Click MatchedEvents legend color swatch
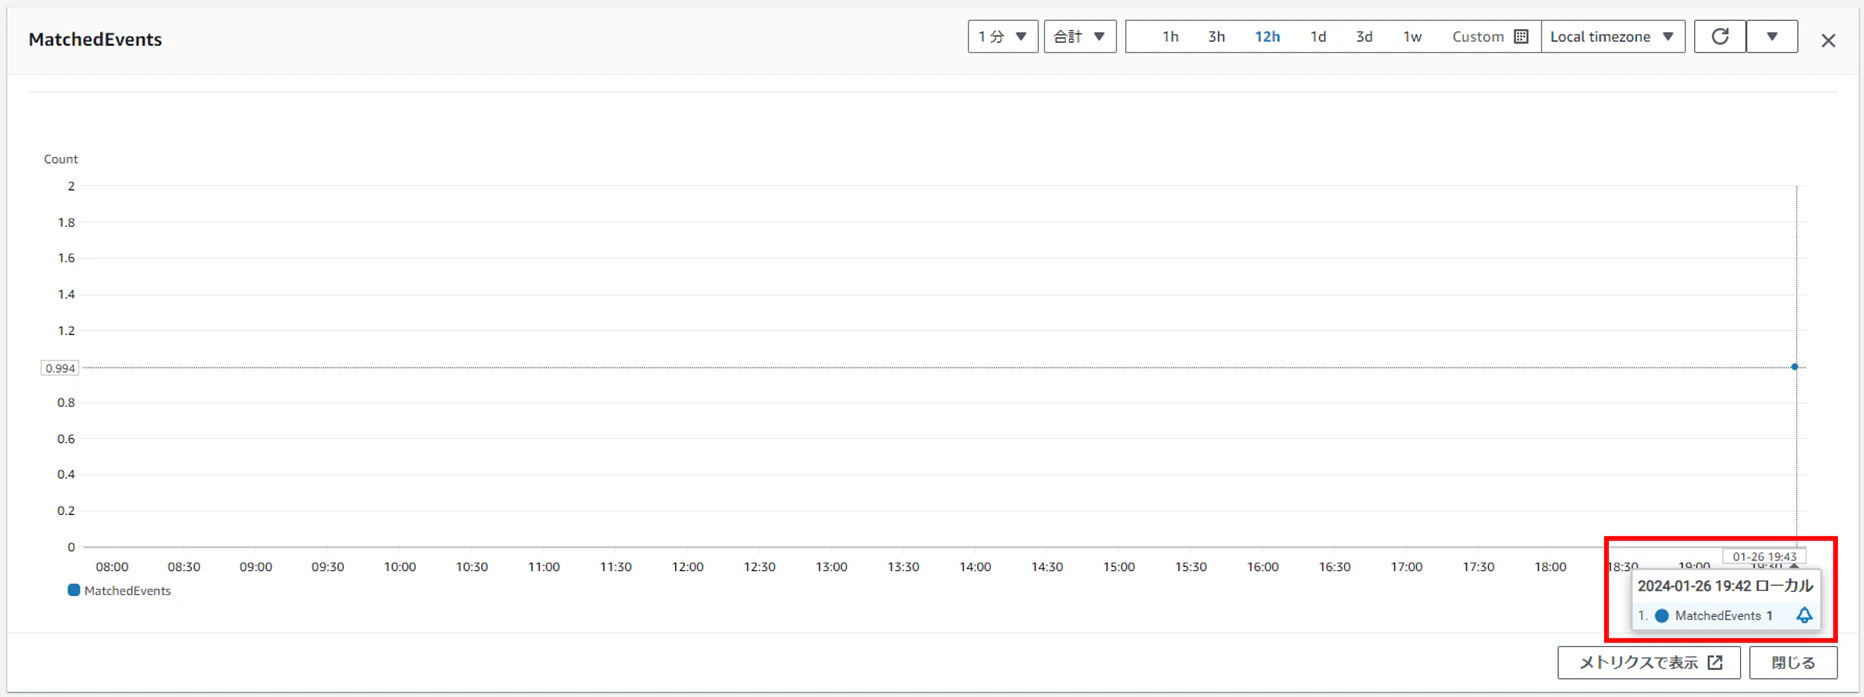Viewport: 1864px width, 697px height. pyautogui.click(x=73, y=590)
